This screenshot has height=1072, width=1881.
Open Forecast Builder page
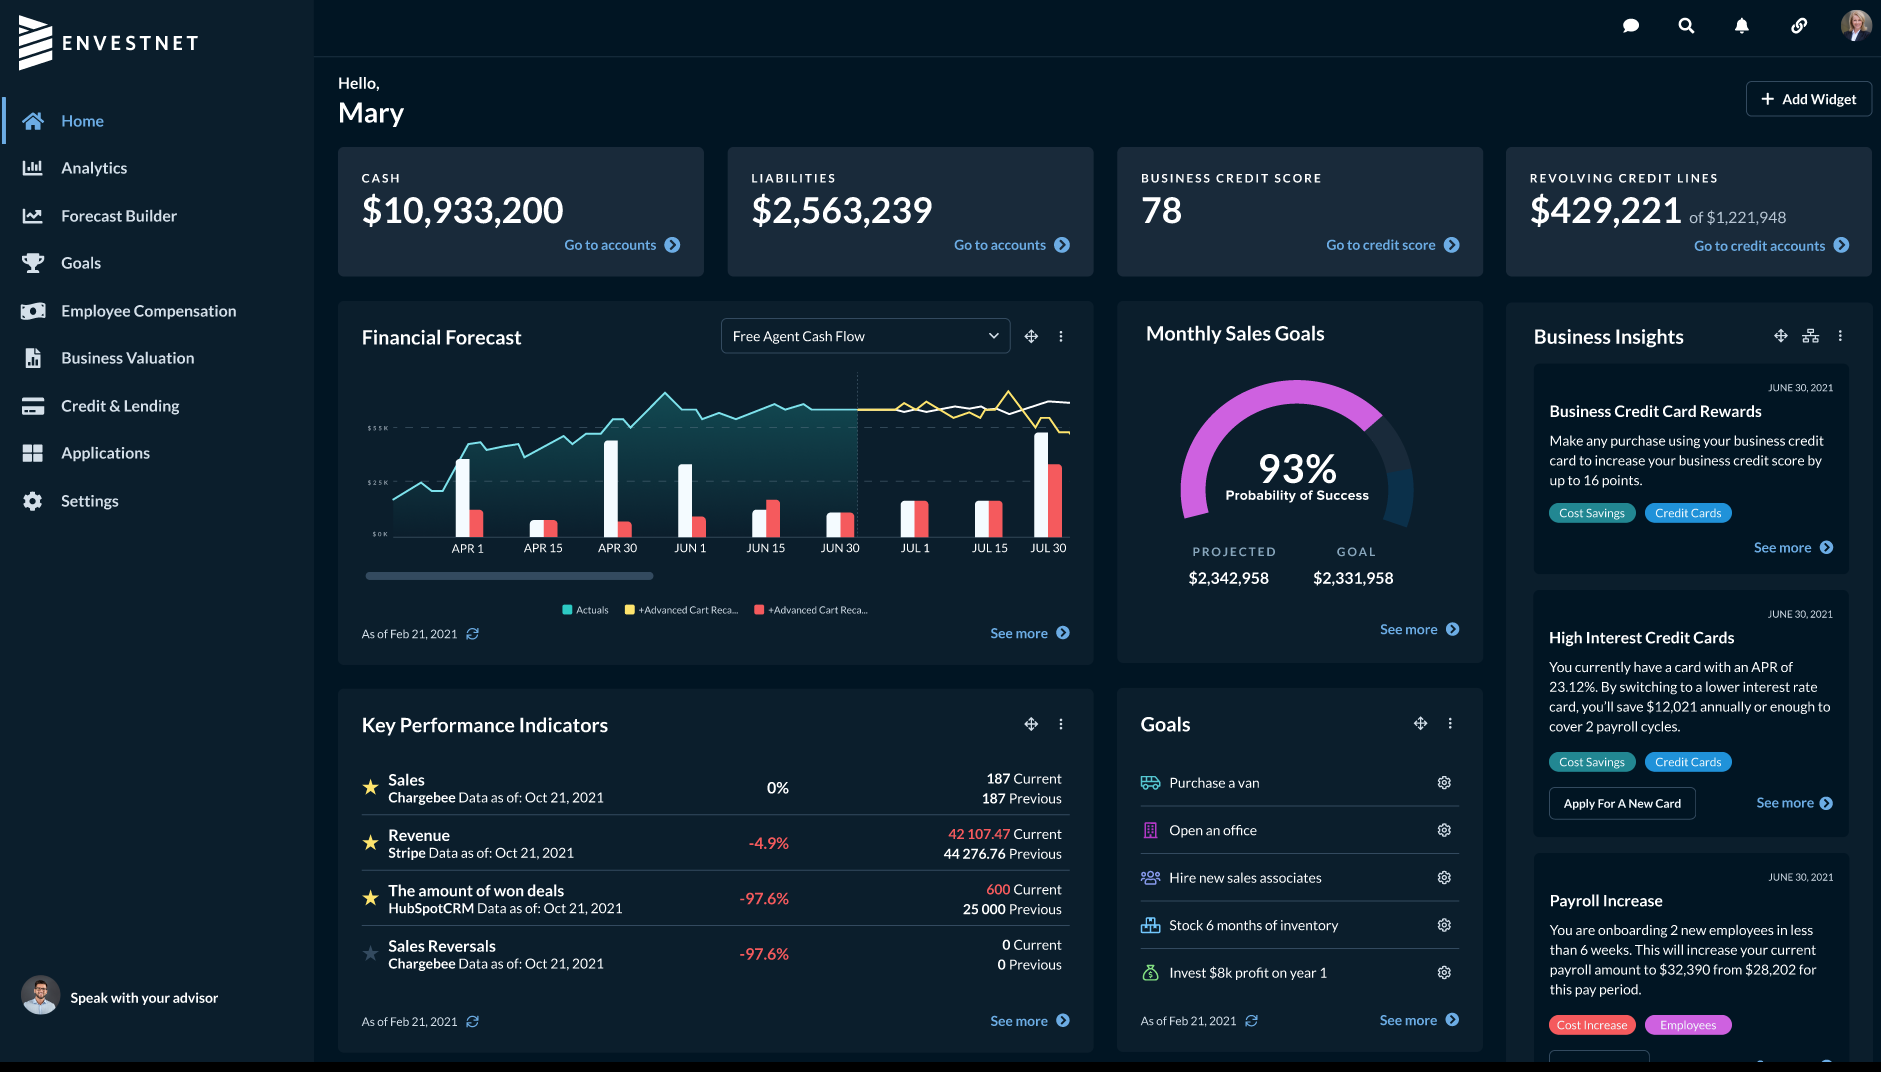click(x=119, y=216)
